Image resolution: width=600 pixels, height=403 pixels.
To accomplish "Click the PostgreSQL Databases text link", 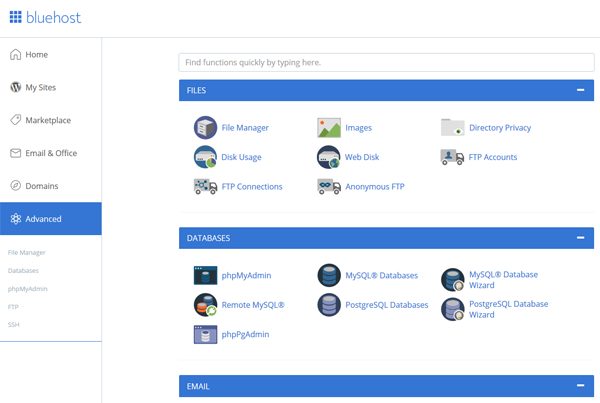I will click(x=386, y=305).
